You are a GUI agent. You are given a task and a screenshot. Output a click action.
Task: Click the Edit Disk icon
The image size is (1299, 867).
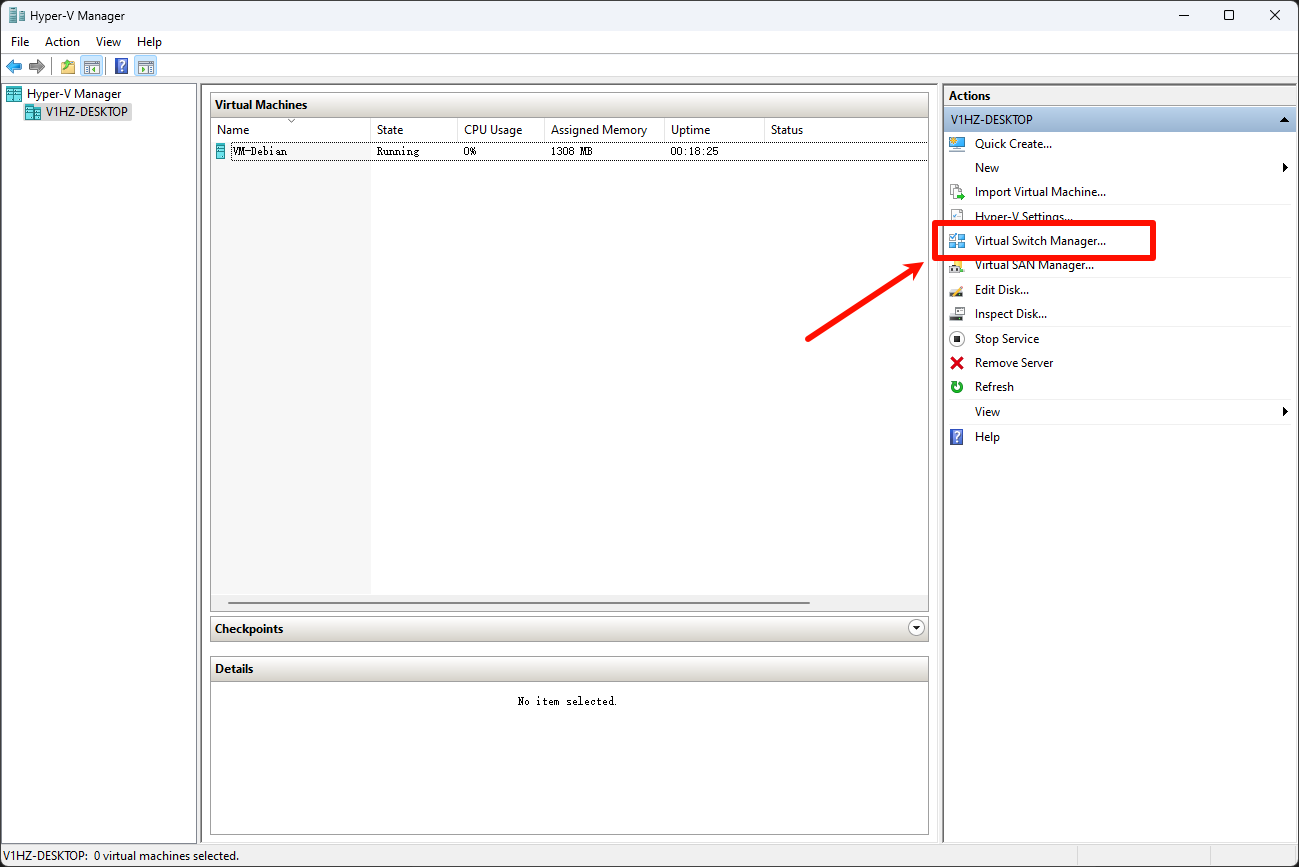(957, 290)
